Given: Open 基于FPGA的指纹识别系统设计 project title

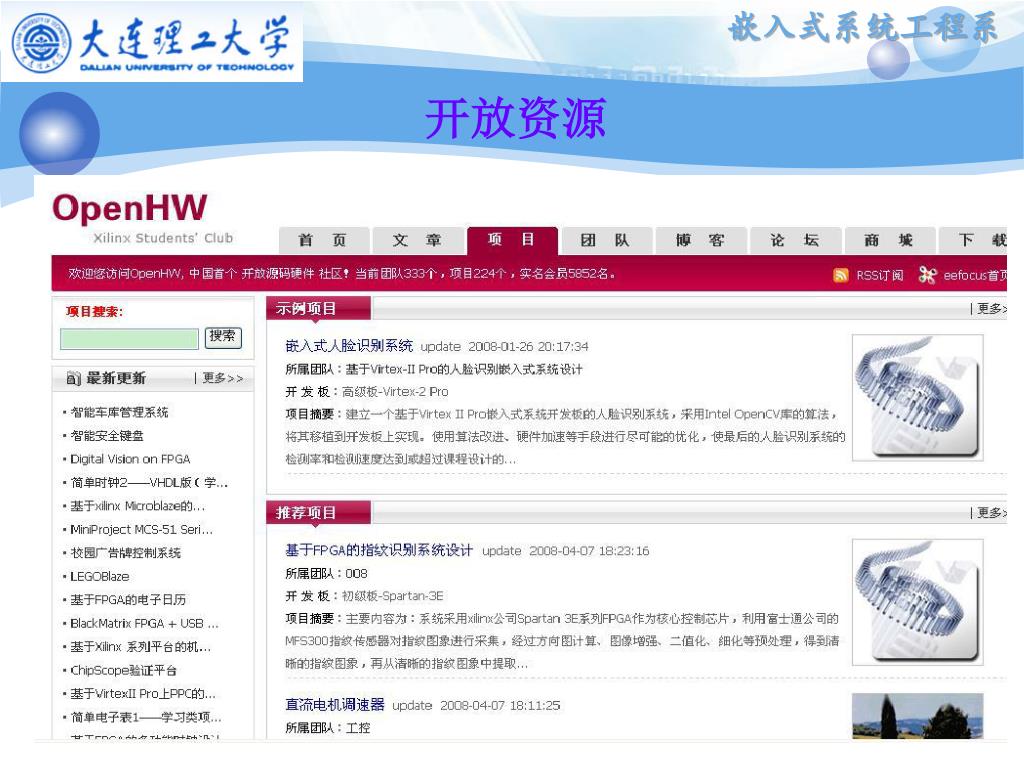Looking at the screenshot, I should pos(379,551).
